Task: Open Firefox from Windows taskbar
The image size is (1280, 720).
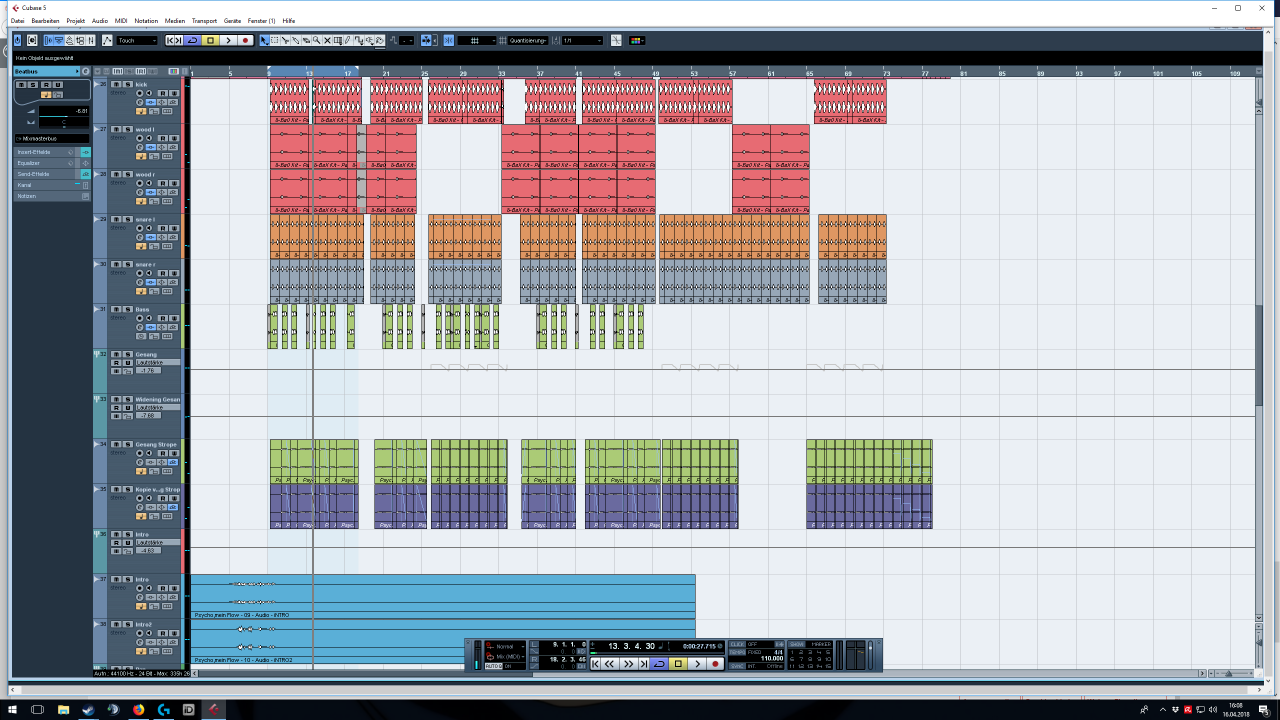Action: tap(138, 709)
